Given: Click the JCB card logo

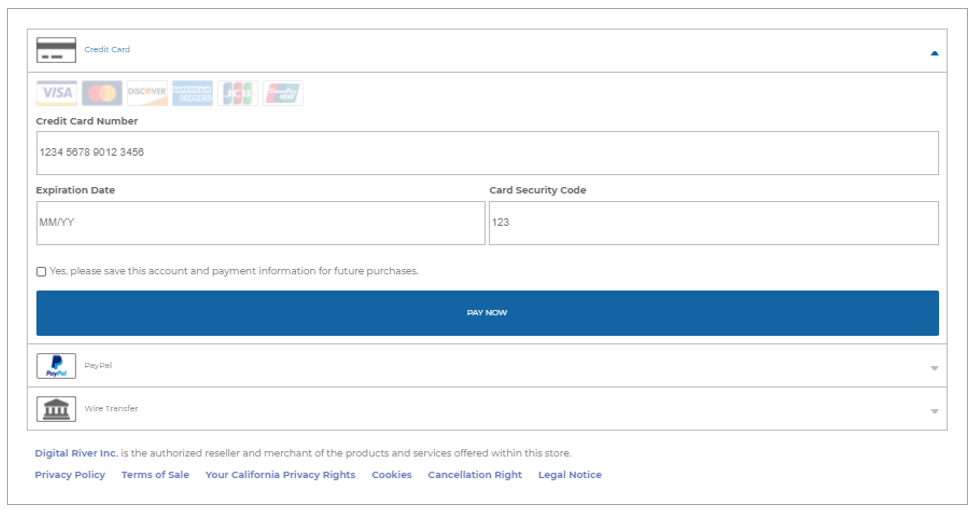Looking at the screenshot, I should 237,93.
